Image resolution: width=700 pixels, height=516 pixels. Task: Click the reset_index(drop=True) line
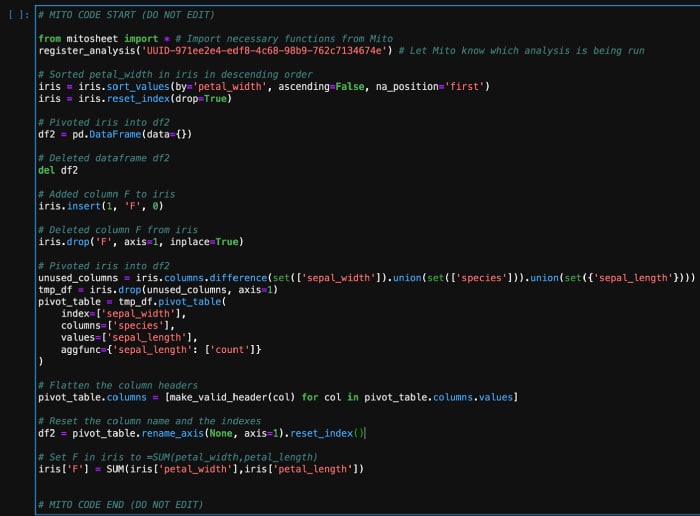click(x=135, y=98)
